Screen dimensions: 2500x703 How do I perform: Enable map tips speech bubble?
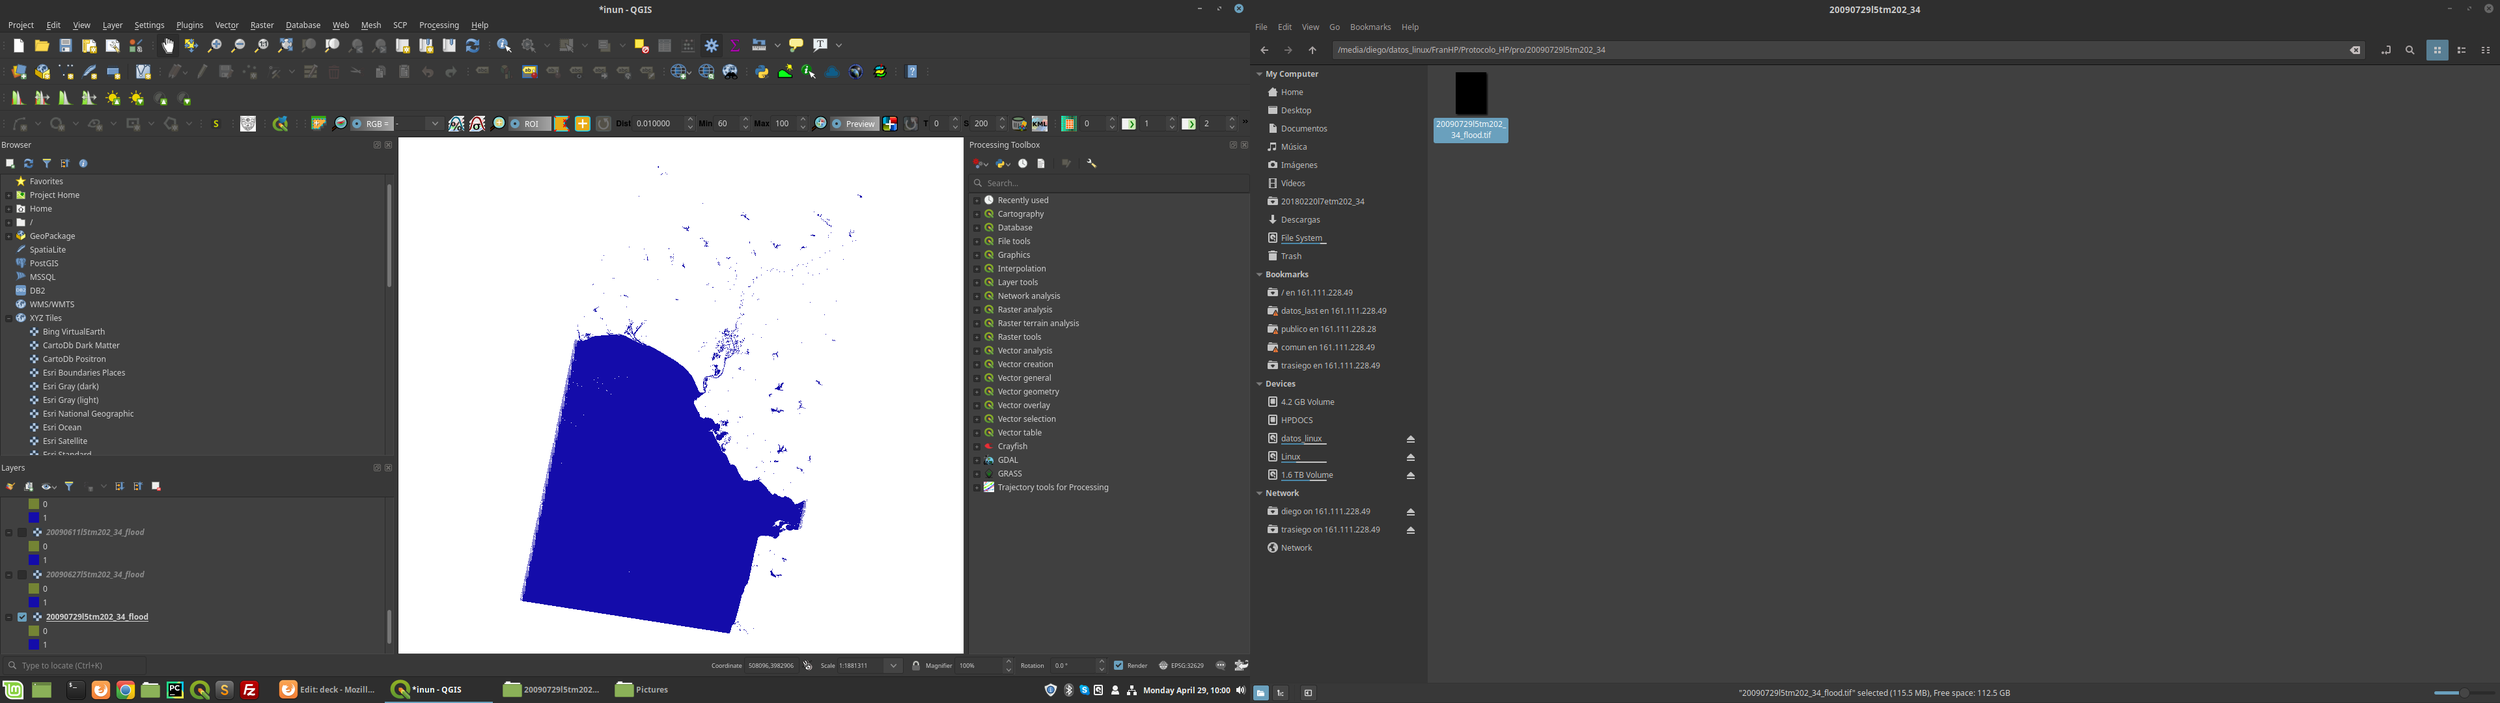pos(796,45)
